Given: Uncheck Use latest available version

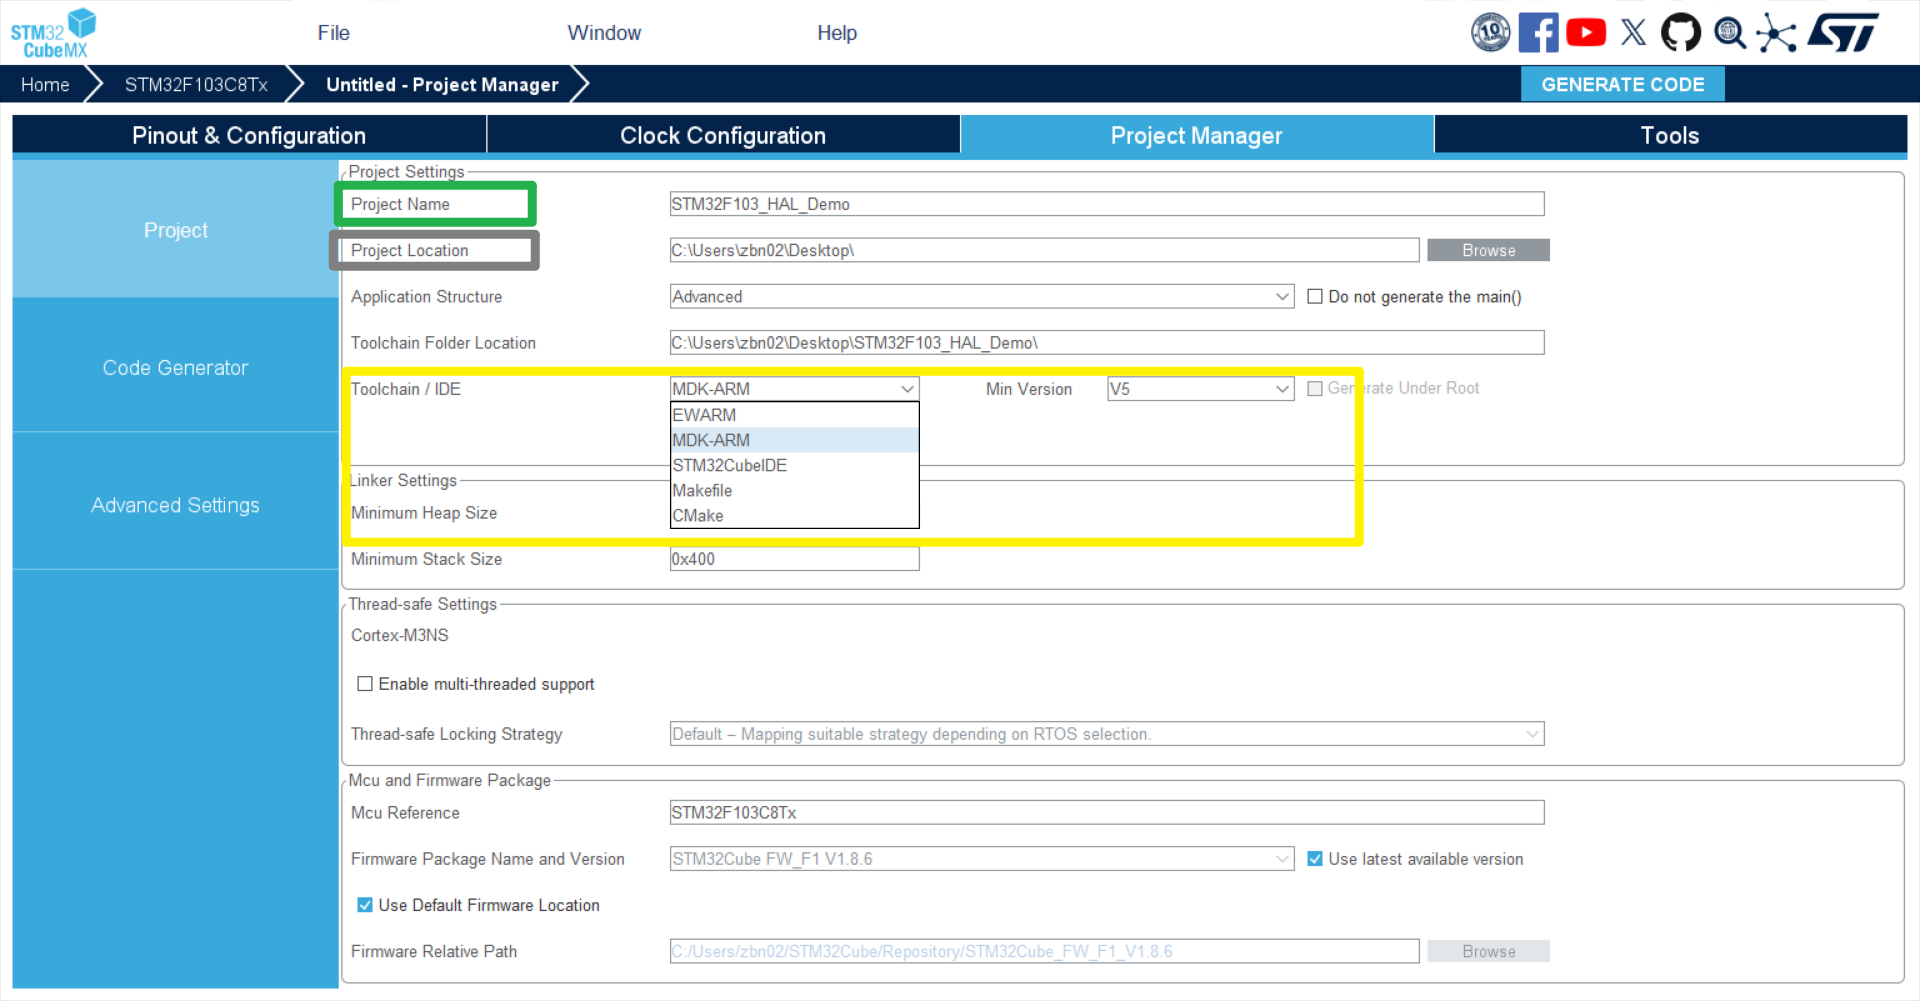Looking at the screenshot, I should point(1315,859).
